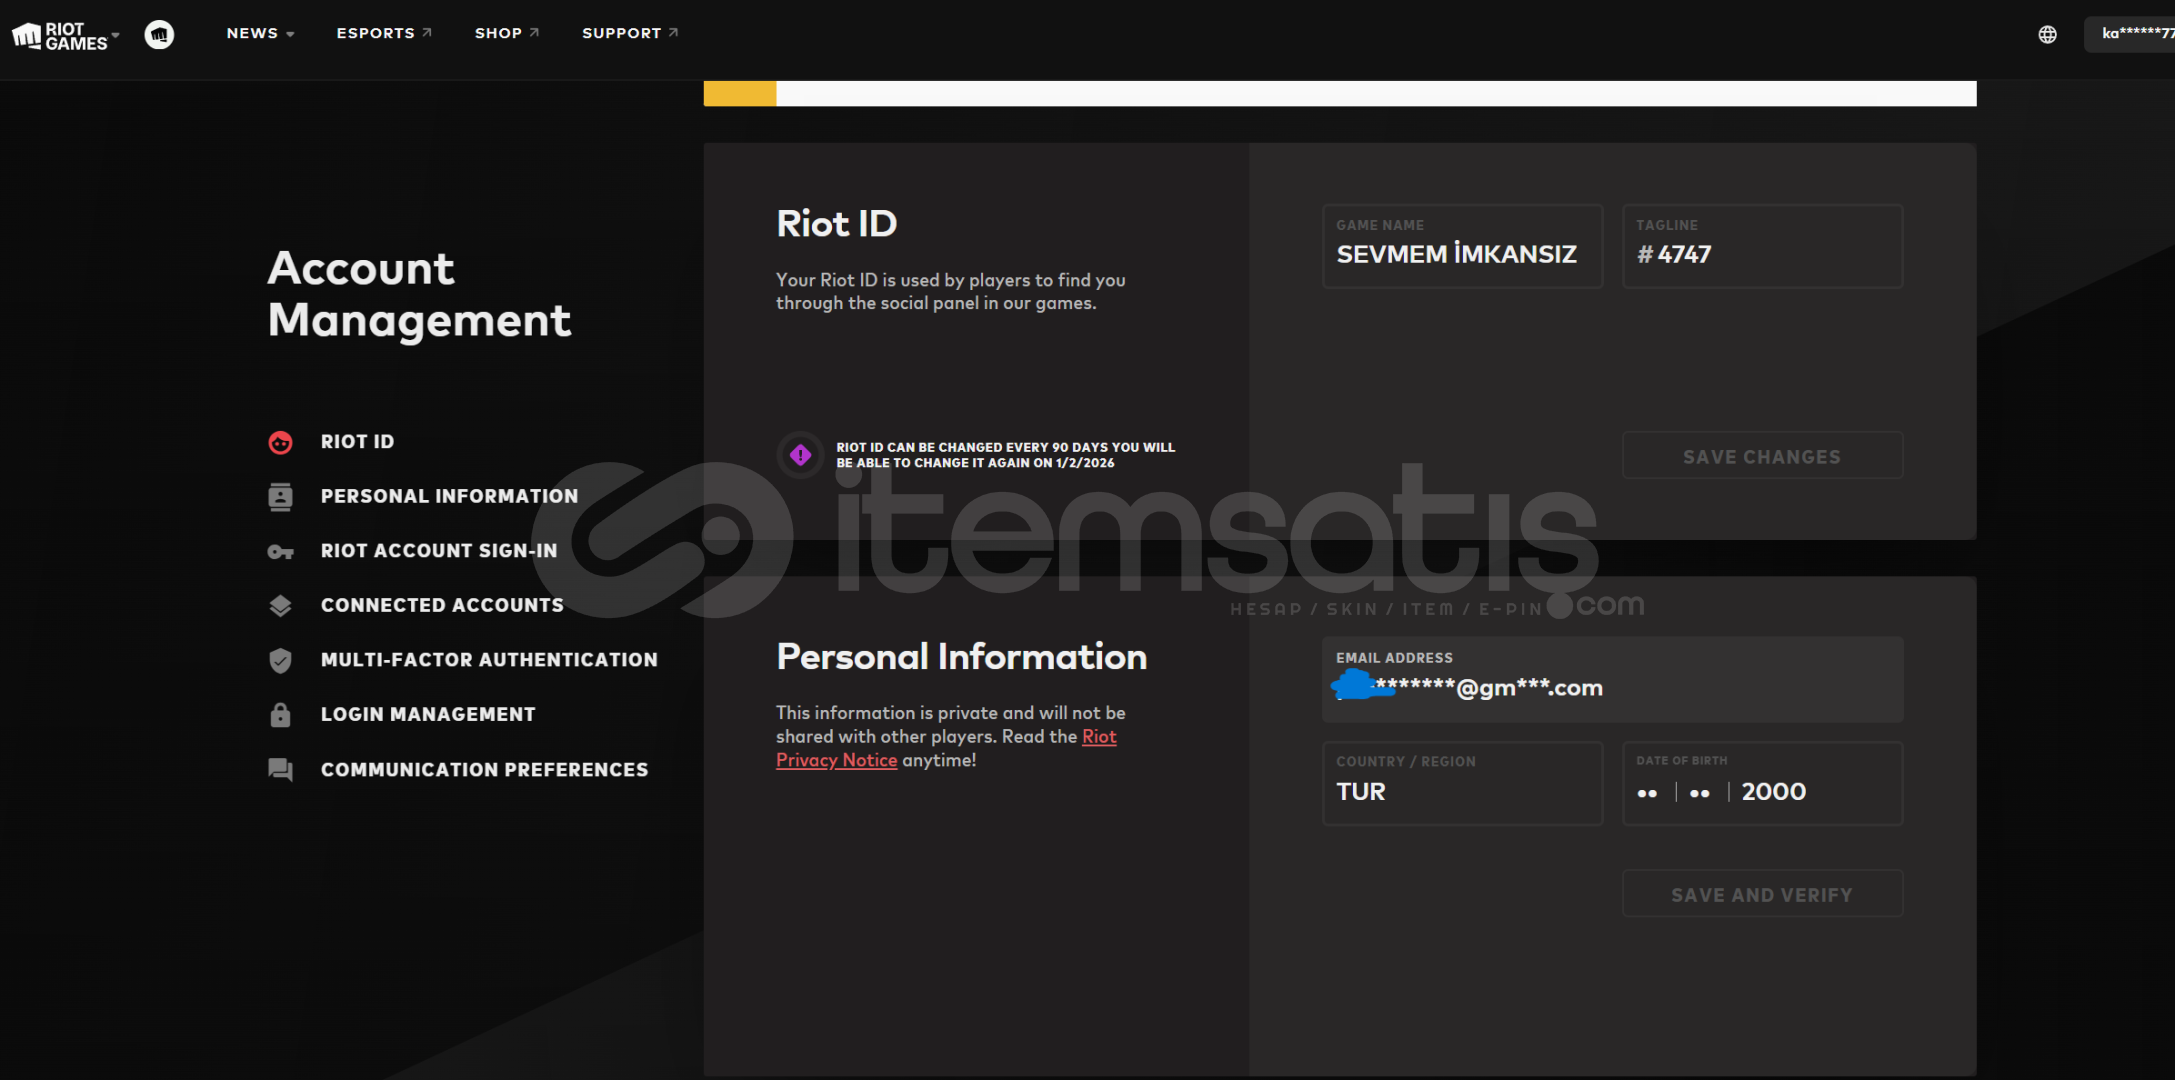Click the purple diamond alert icon

coord(800,455)
